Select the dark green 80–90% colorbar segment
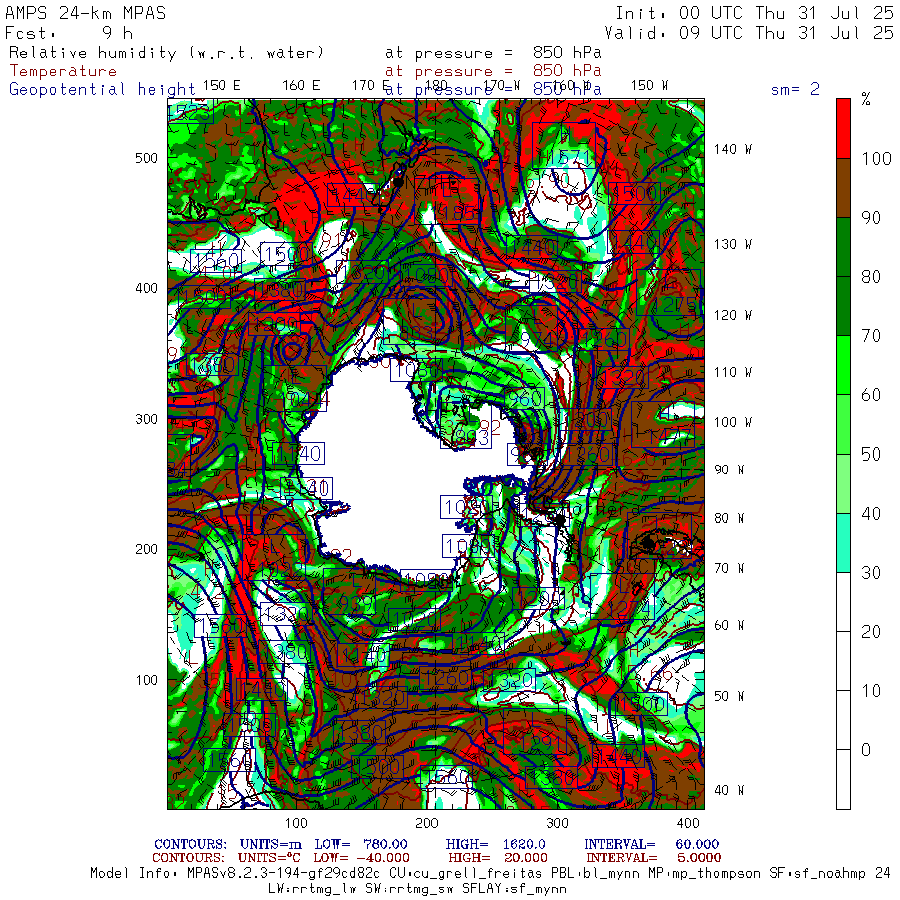Viewport: 900px width, 900px height. [843, 247]
